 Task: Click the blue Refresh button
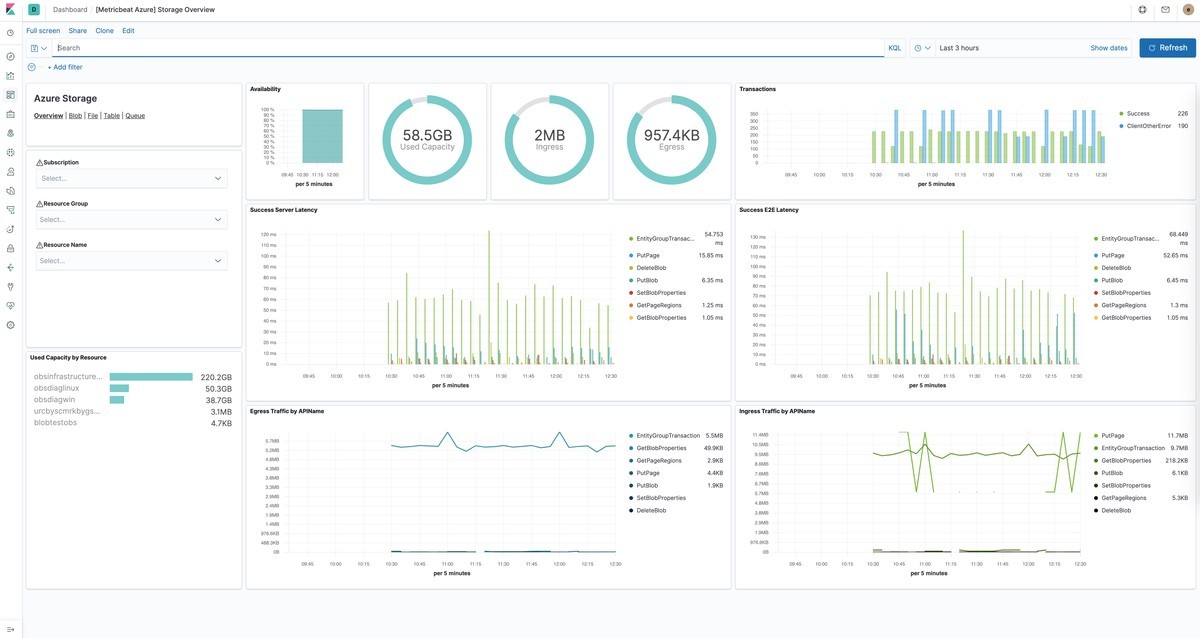[1167, 48]
